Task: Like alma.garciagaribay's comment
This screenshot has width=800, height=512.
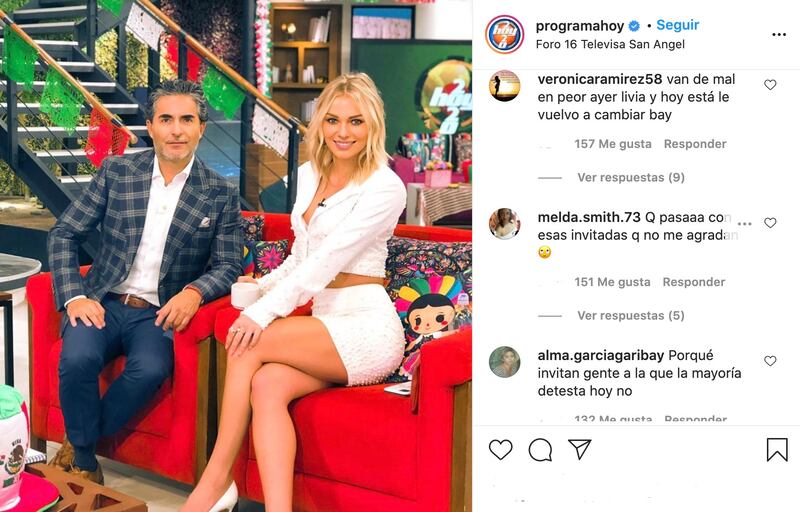Action: (x=770, y=361)
